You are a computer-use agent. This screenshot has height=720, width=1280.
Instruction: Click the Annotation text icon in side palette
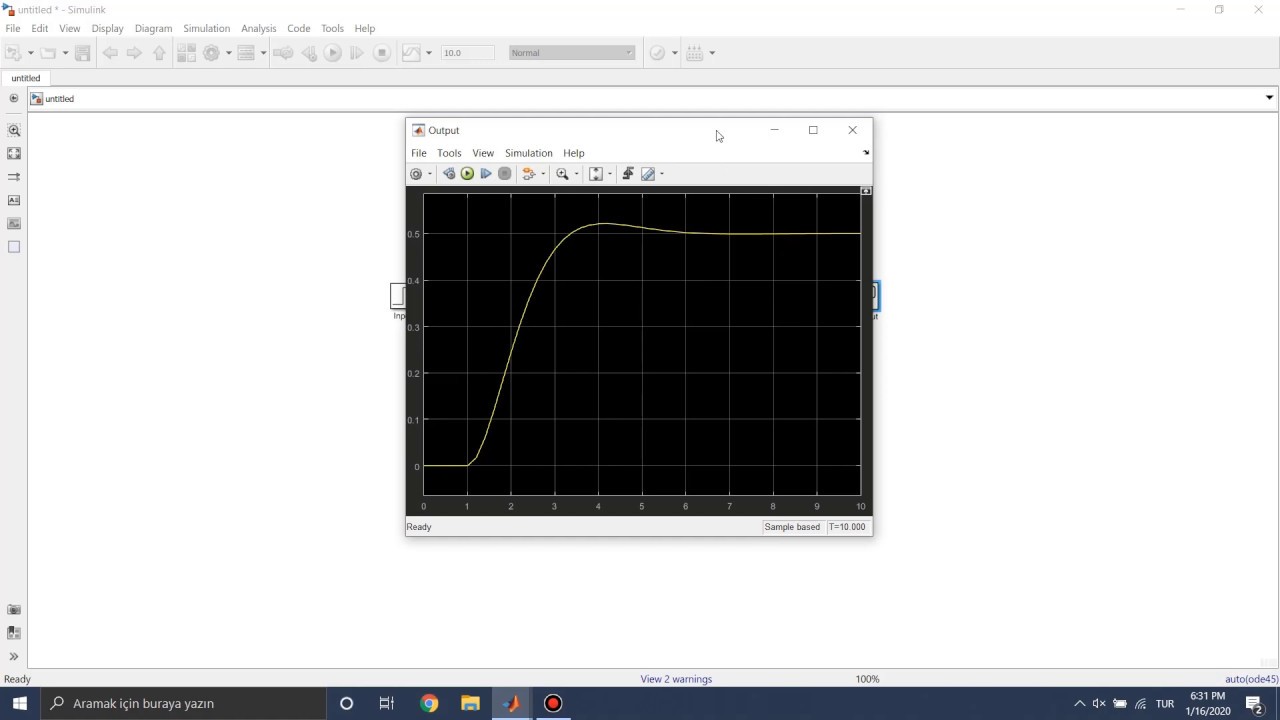pos(14,200)
